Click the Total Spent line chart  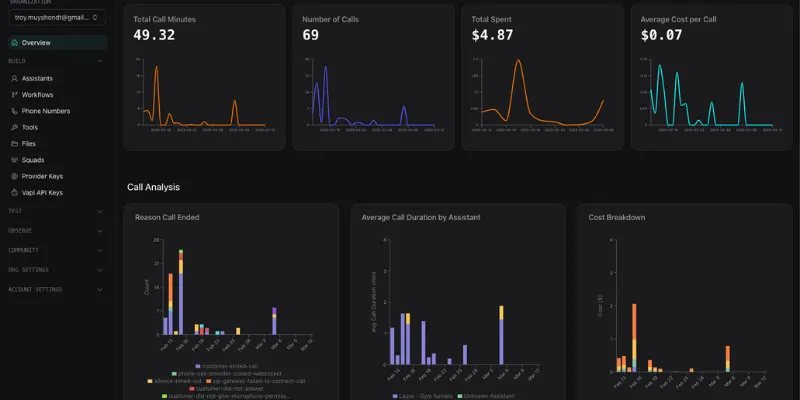(542, 95)
